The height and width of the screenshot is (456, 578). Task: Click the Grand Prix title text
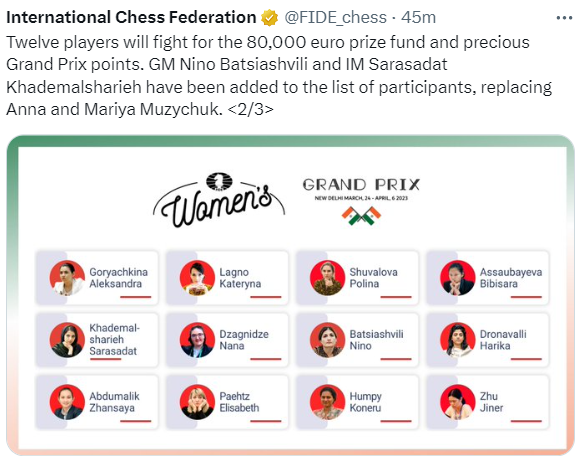tap(361, 184)
